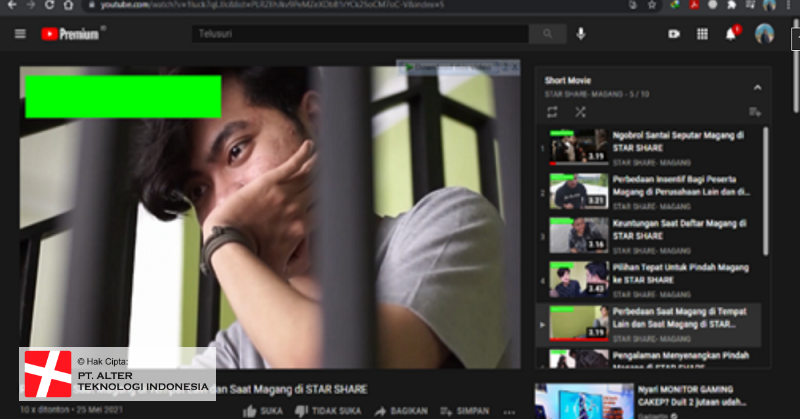Click thumbnail of third playlist video 3.16
The height and width of the screenshot is (419, 800).
click(x=579, y=236)
